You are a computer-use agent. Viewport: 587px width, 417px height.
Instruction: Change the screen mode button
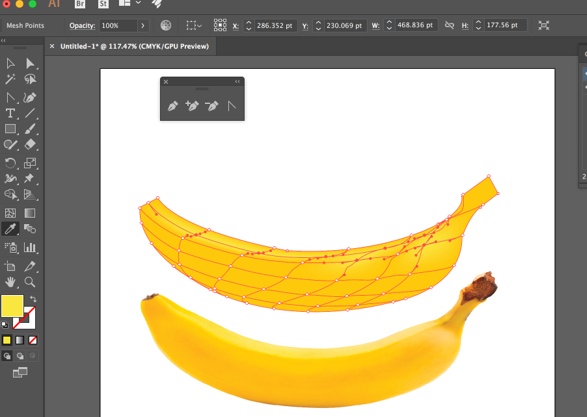pos(20,372)
